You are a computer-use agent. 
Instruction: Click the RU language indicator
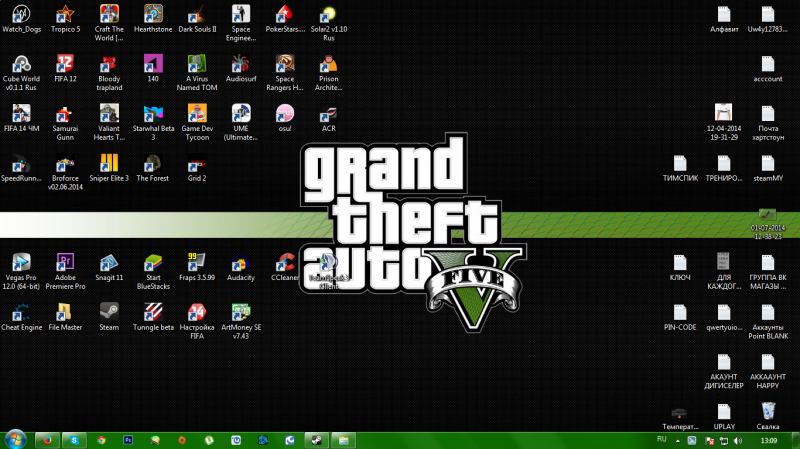click(x=662, y=439)
